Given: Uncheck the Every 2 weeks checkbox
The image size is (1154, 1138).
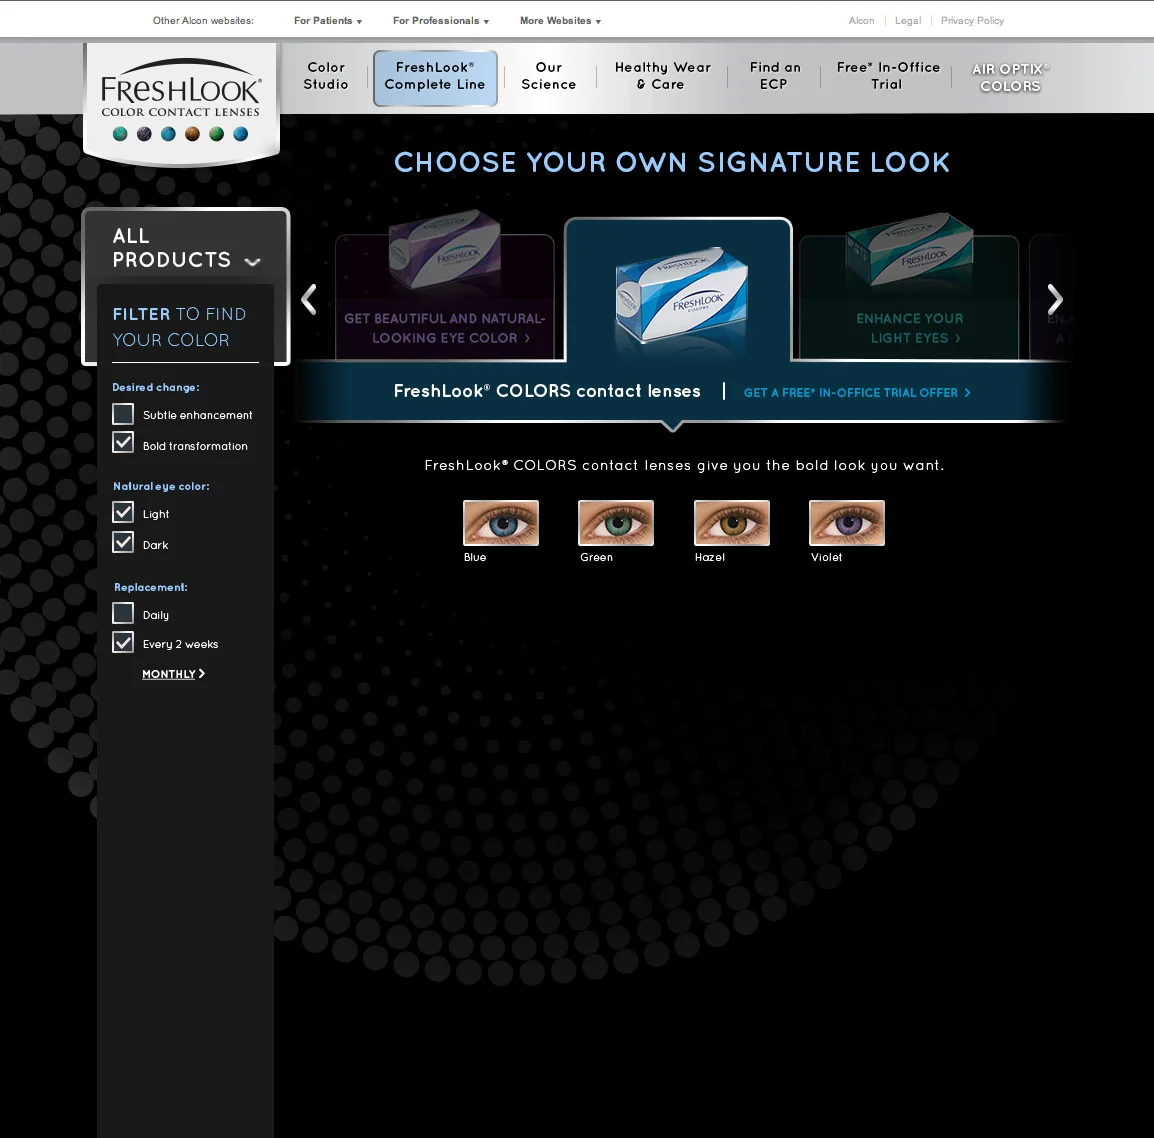Looking at the screenshot, I should pos(123,642).
